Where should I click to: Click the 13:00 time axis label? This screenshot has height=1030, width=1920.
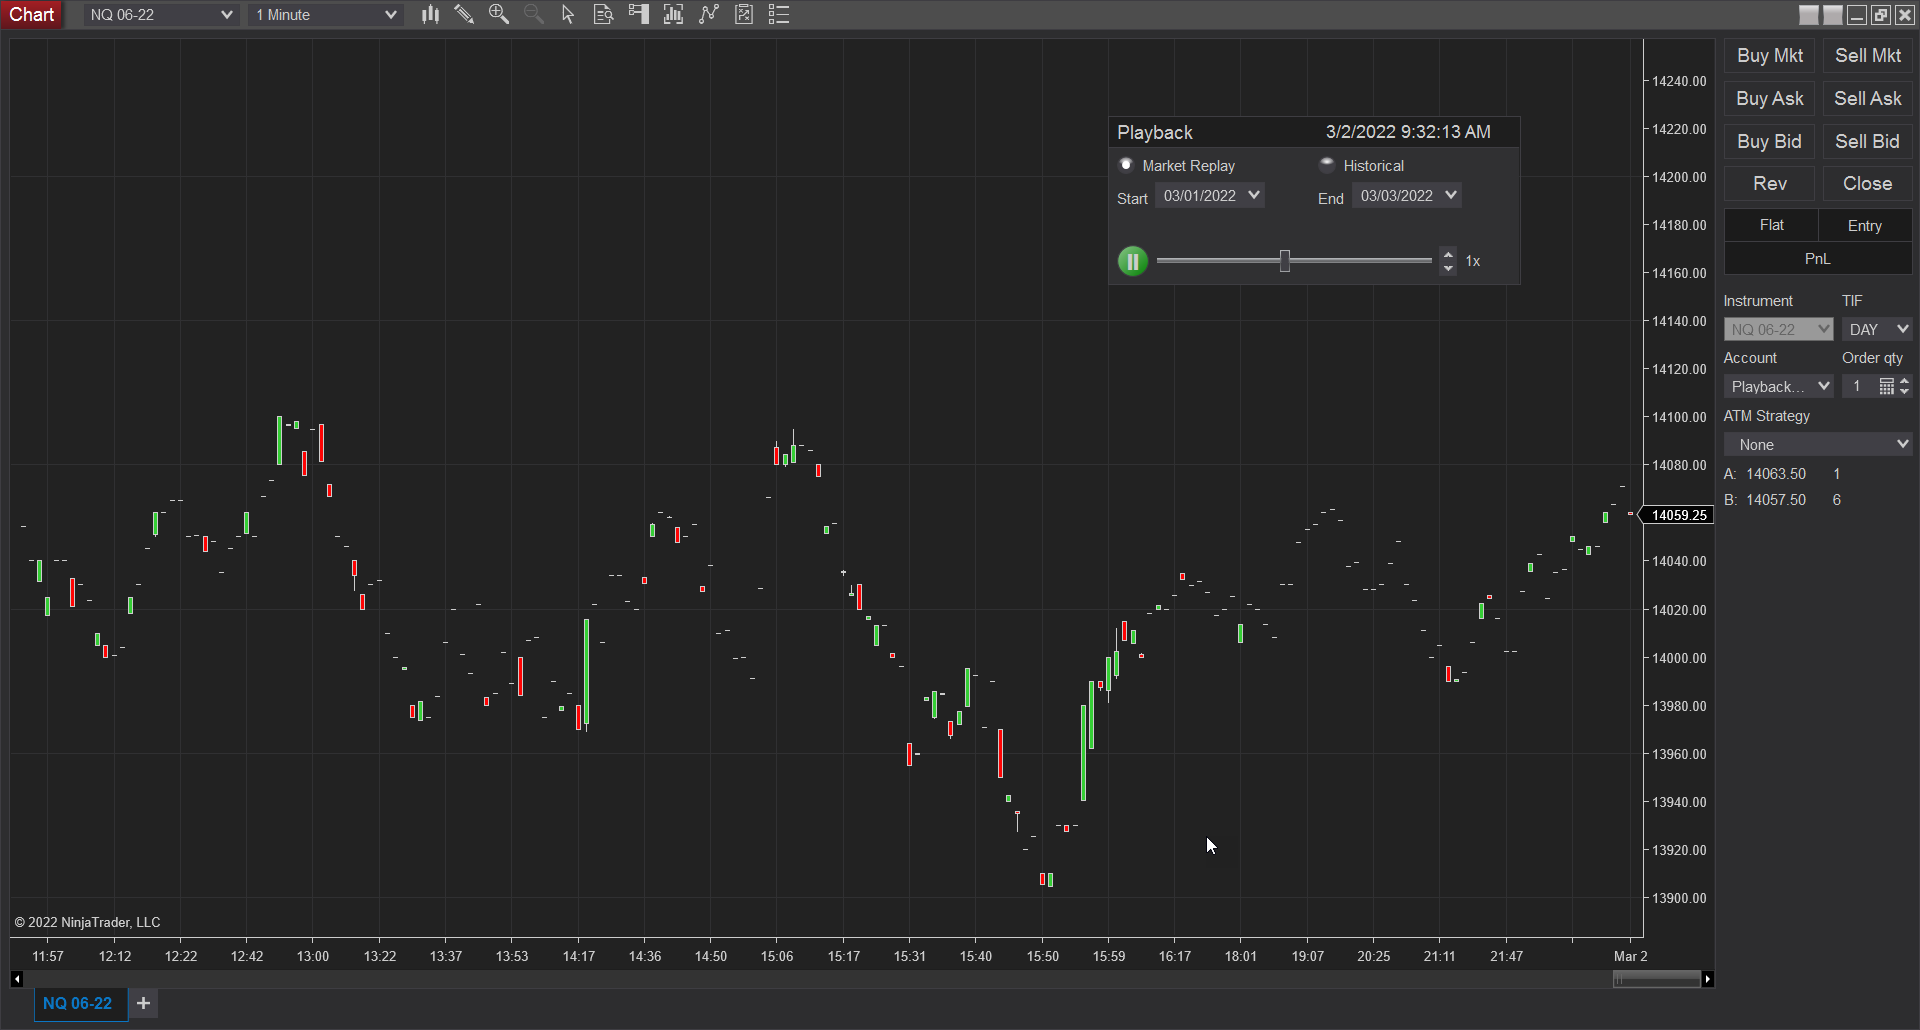pyautogui.click(x=313, y=956)
